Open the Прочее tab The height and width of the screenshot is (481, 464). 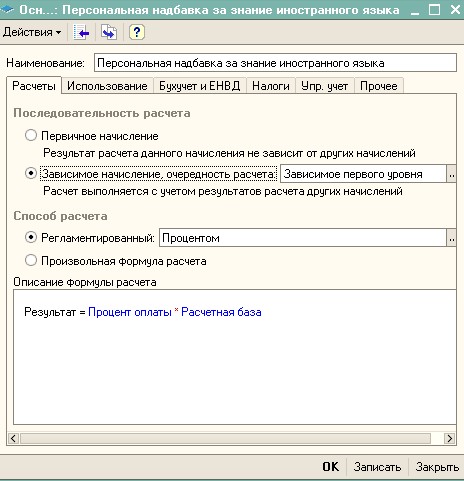pyautogui.click(x=379, y=86)
